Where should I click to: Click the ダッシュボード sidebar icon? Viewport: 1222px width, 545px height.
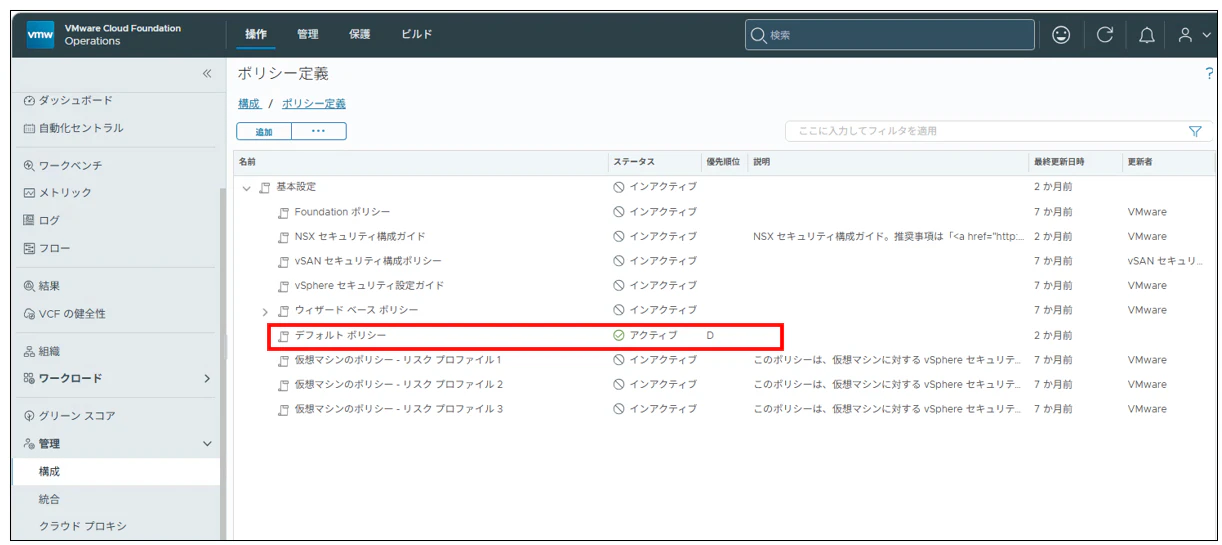point(29,100)
